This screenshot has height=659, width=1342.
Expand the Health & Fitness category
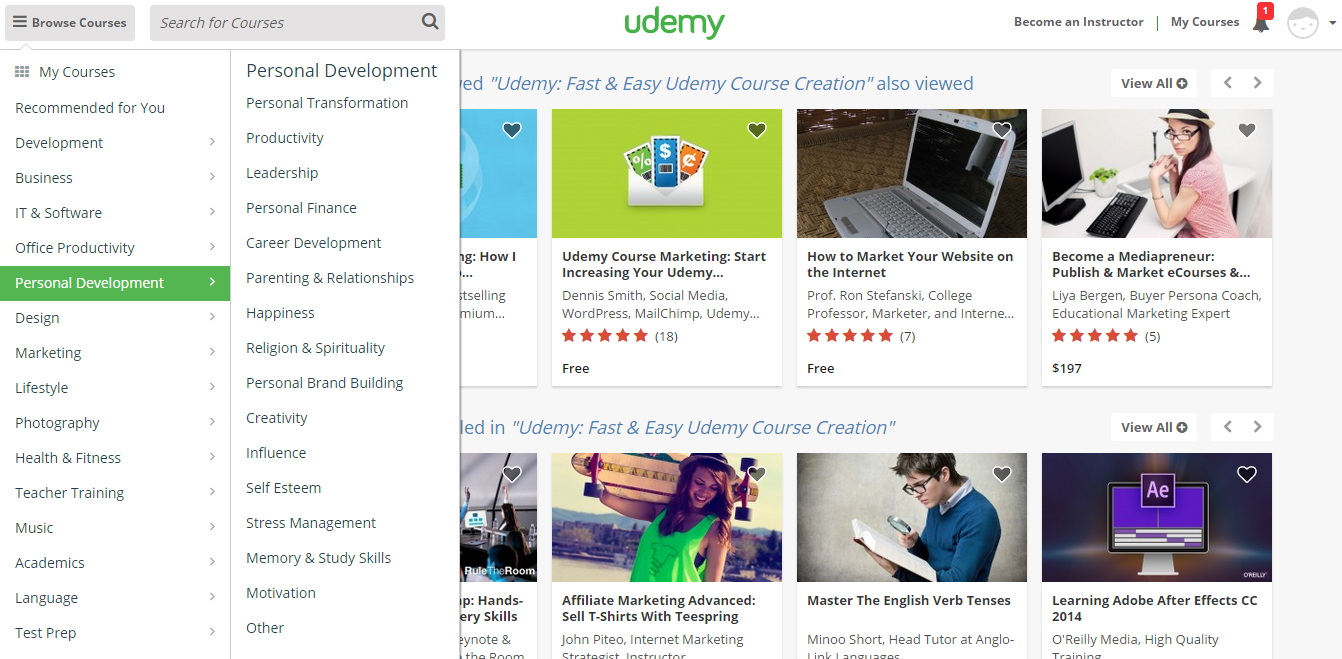tap(115, 458)
